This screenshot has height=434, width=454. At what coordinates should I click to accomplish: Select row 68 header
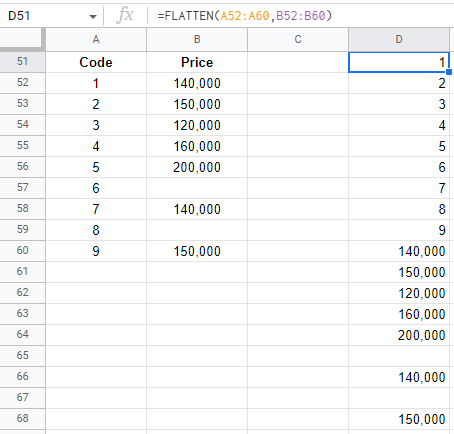point(22,419)
